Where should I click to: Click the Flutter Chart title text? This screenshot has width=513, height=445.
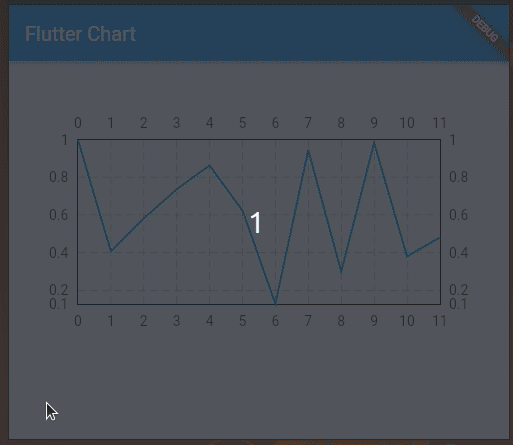pos(80,34)
